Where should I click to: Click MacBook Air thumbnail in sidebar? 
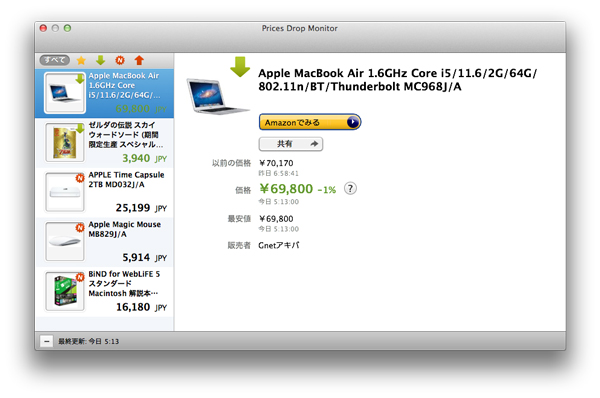click(x=64, y=93)
